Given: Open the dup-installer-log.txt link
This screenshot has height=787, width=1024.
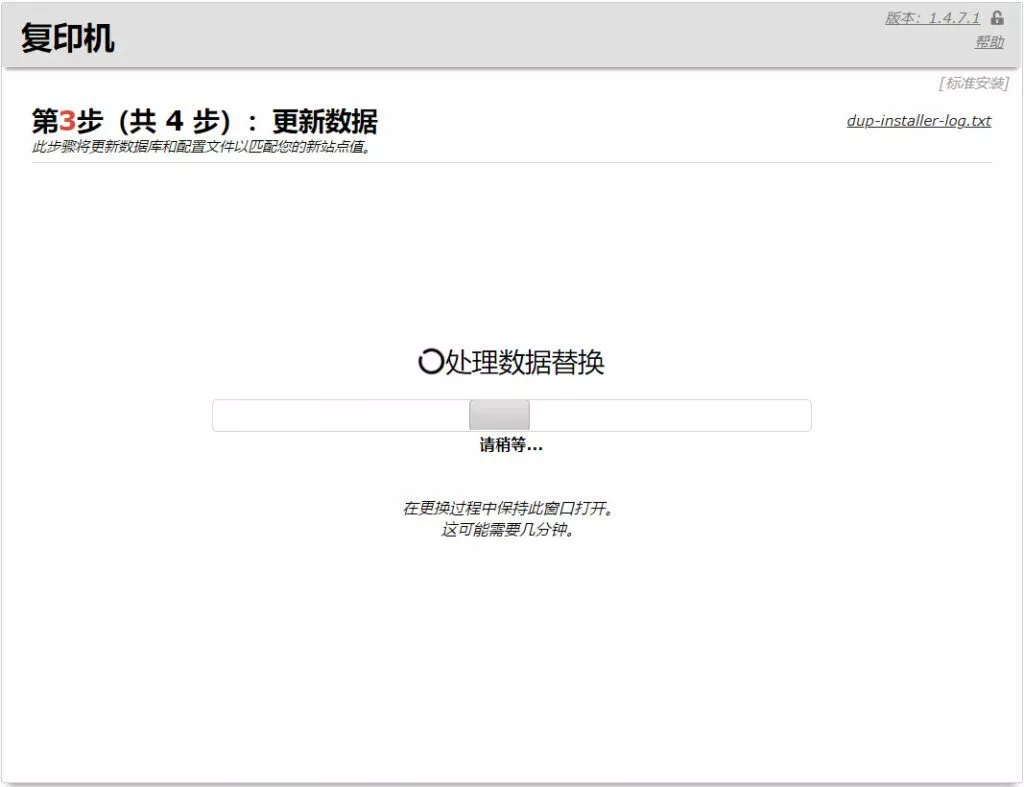Looking at the screenshot, I should tap(919, 121).
